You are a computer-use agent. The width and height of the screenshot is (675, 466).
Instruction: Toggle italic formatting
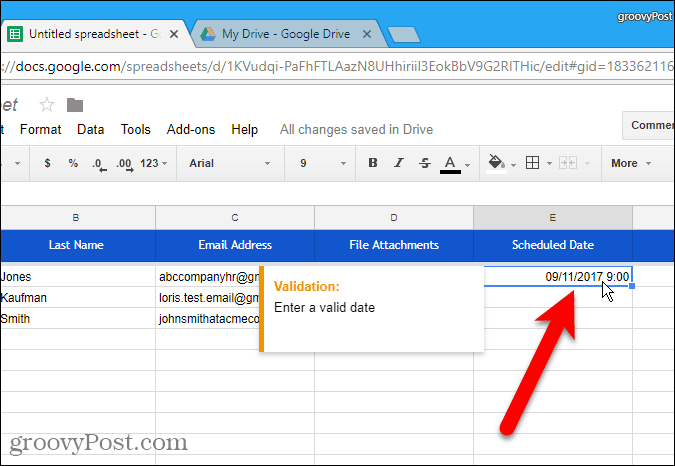[x=399, y=163]
